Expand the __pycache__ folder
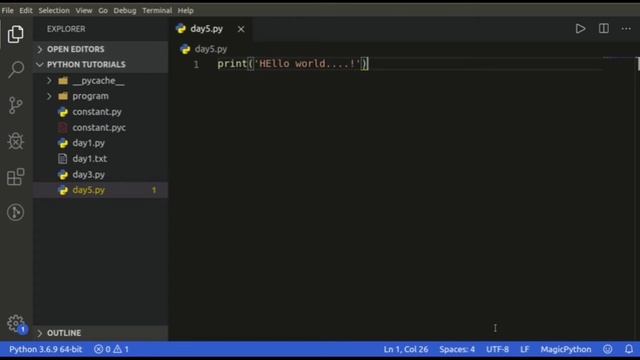The height and width of the screenshot is (360, 640). (x=100, y=80)
